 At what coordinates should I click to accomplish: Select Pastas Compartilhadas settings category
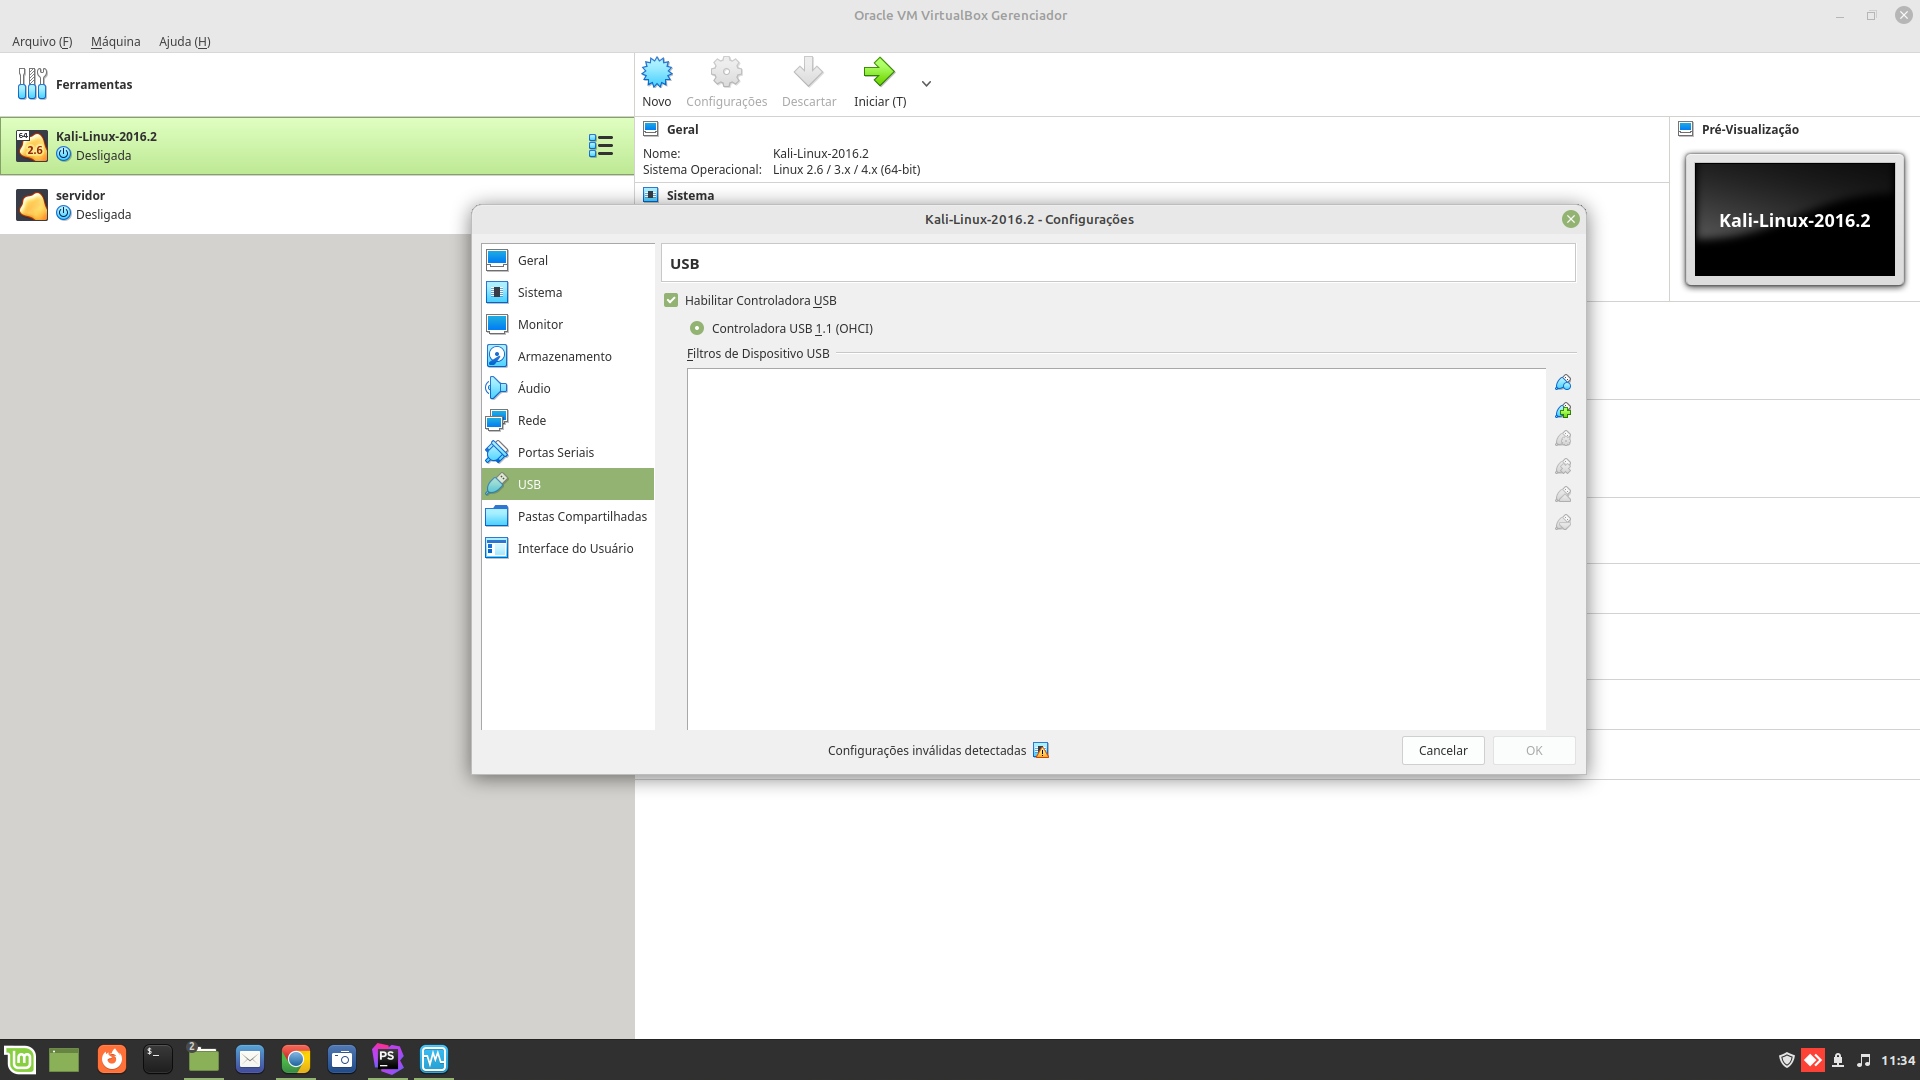(568, 516)
